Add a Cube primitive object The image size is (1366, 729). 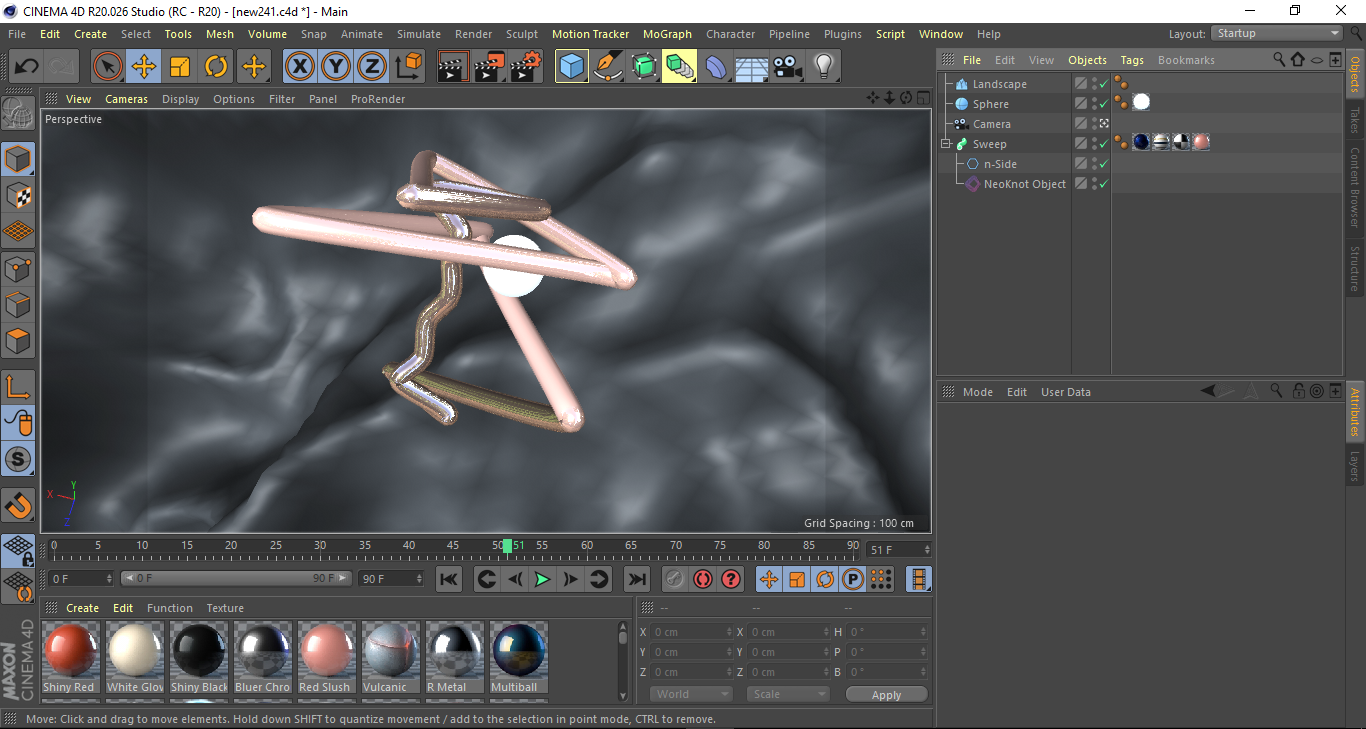click(572, 67)
